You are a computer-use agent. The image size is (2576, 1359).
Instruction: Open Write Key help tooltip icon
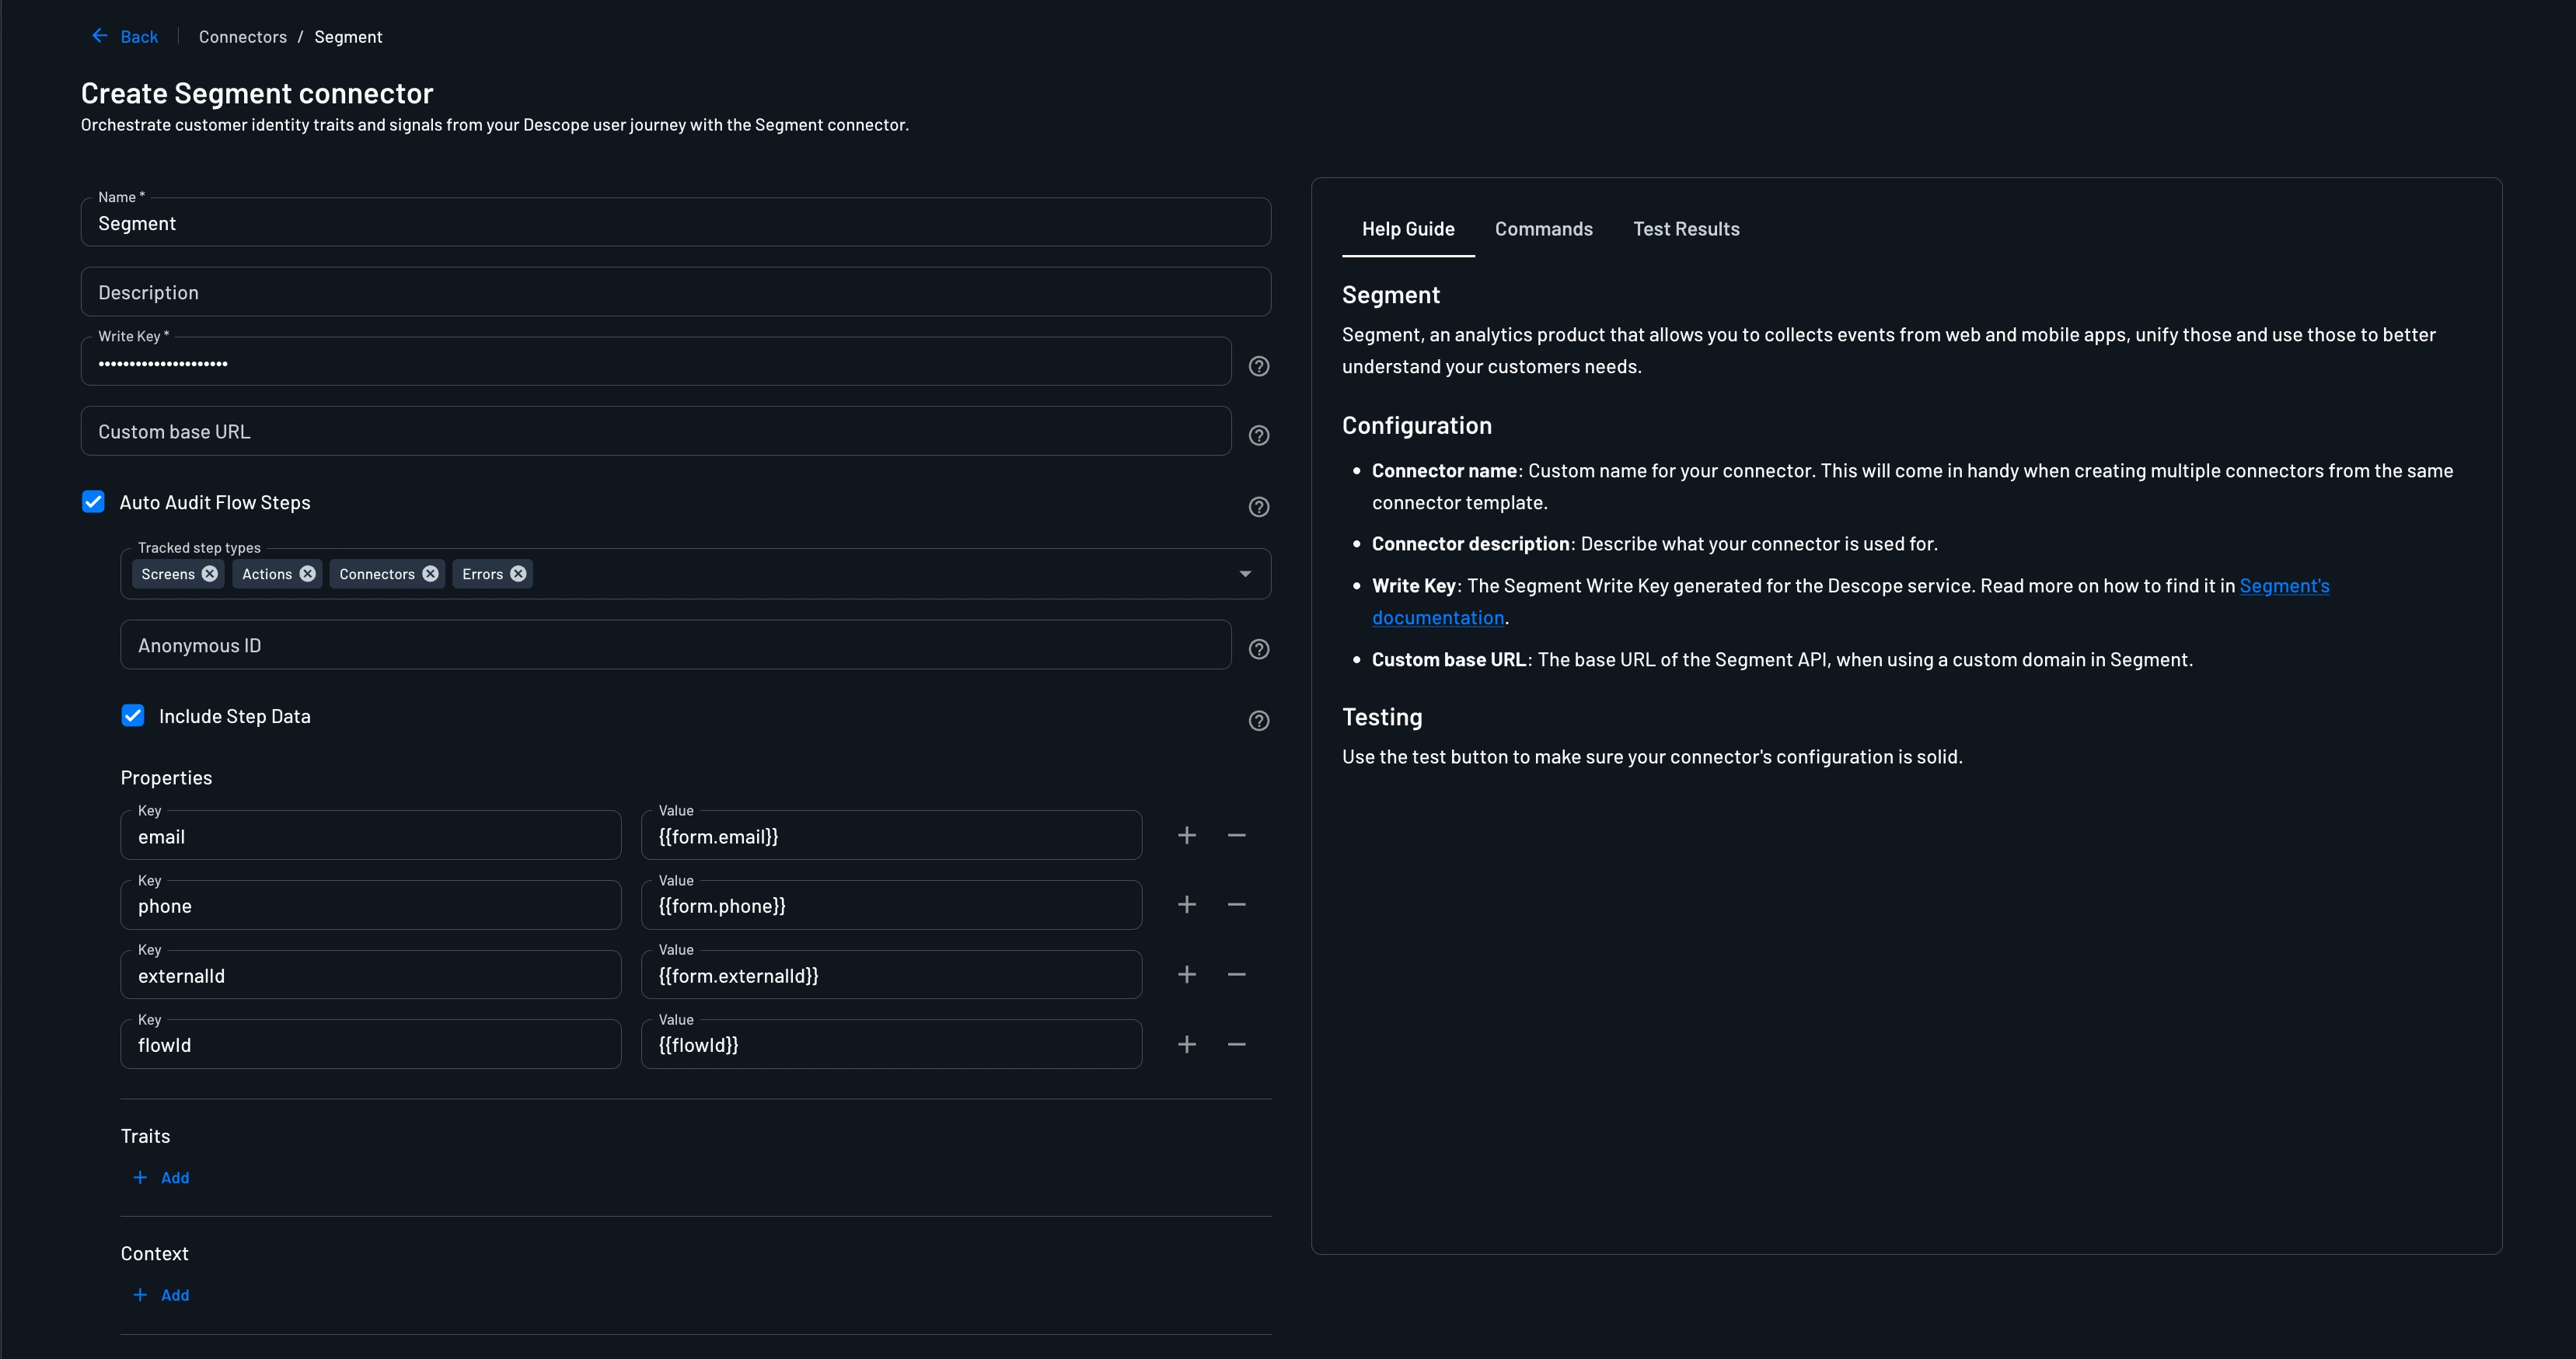(x=1259, y=366)
